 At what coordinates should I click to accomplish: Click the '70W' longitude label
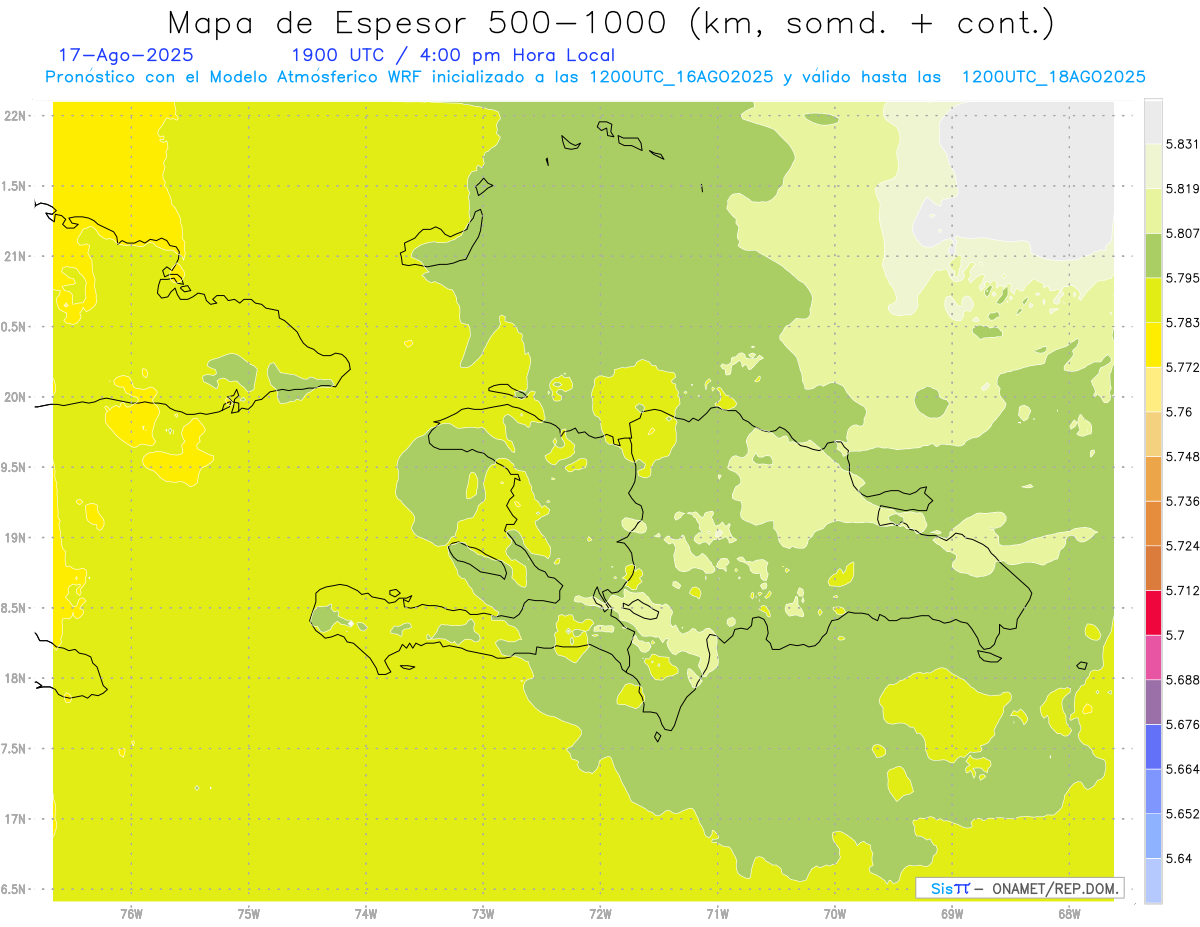click(x=834, y=914)
